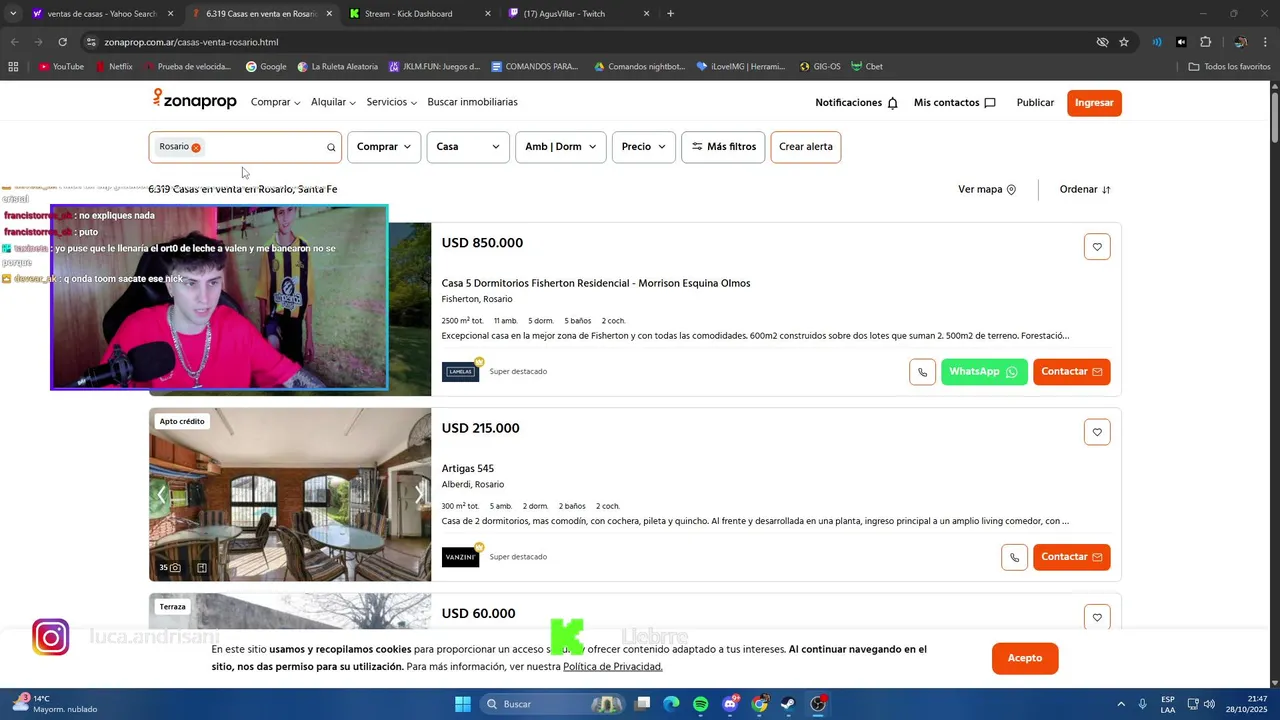The height and width of the screenshot is (720, 1280).
Task: Open Comprar navigation menu
Action: coord(275,102)
